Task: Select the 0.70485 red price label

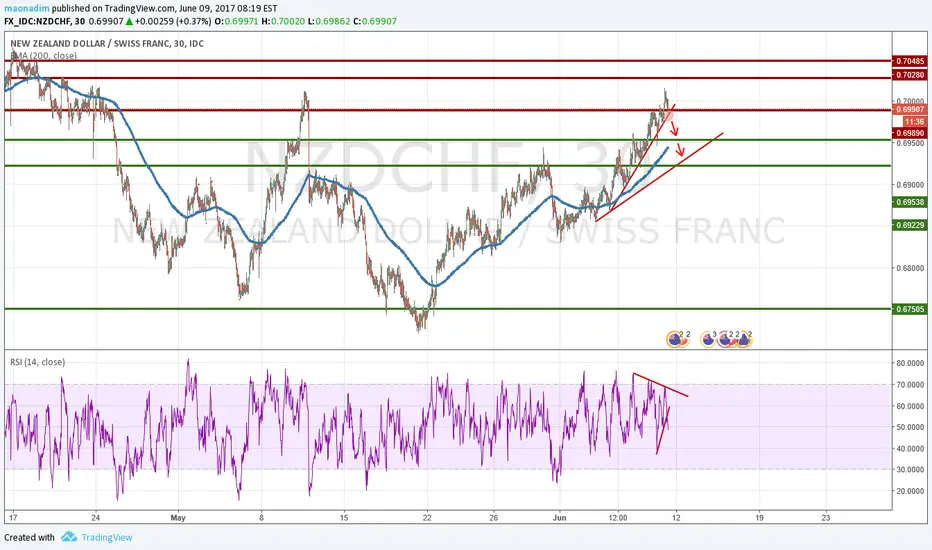Action: tap(910, 61)
